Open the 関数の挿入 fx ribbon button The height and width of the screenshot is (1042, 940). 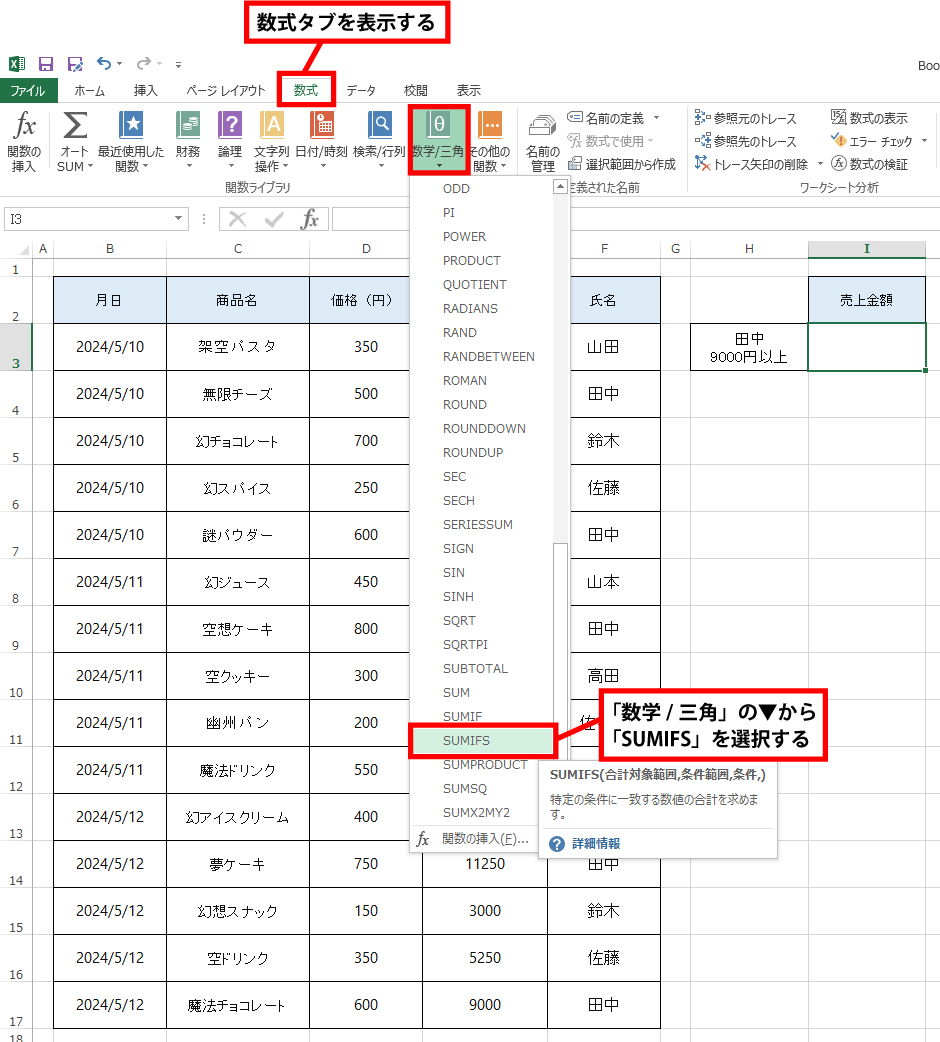24,142
